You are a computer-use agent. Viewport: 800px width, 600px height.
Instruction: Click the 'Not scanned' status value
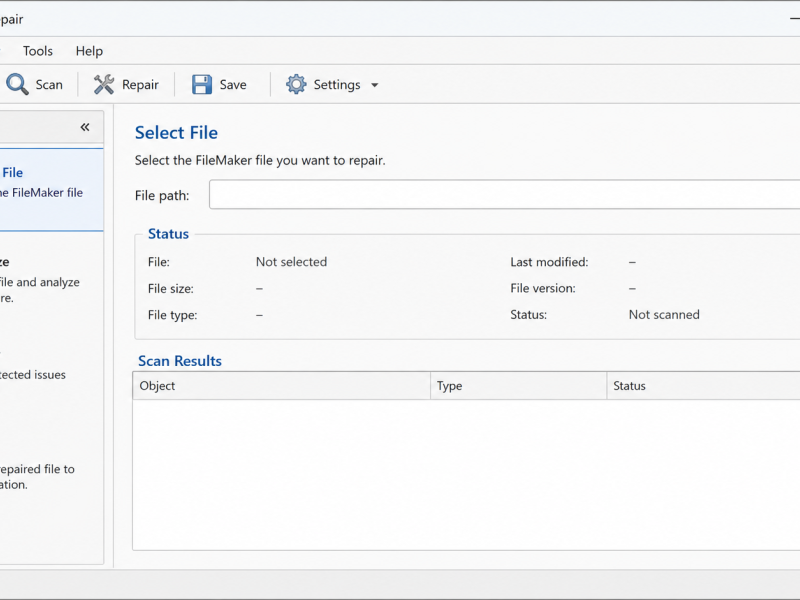[x=664, y=314]
